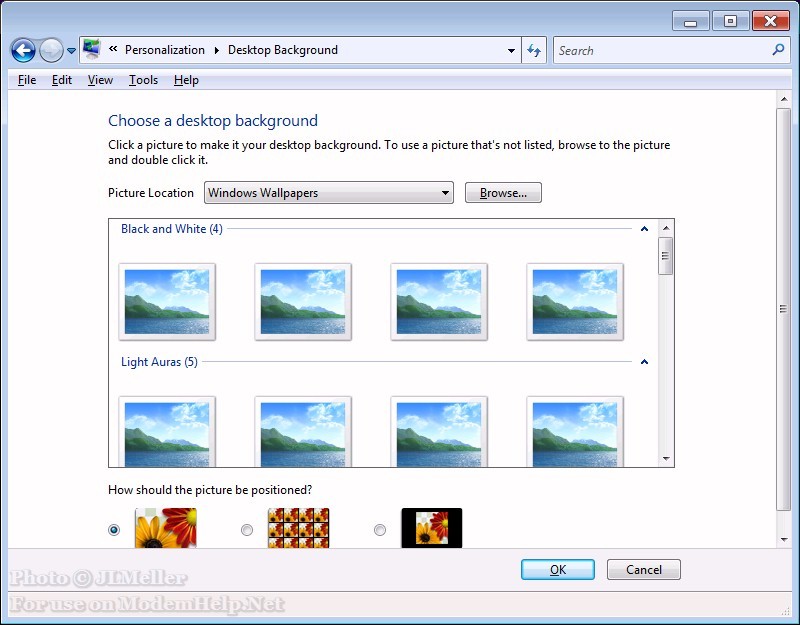
Task: Expand the address bar history dropdown
Action: click(x=511, y=51)
